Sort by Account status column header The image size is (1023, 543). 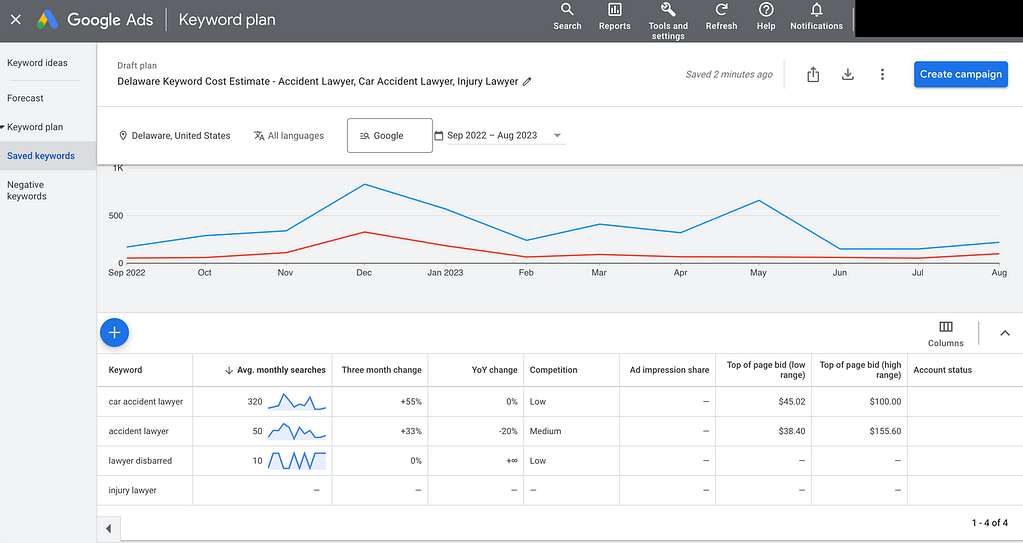(943, 370)
